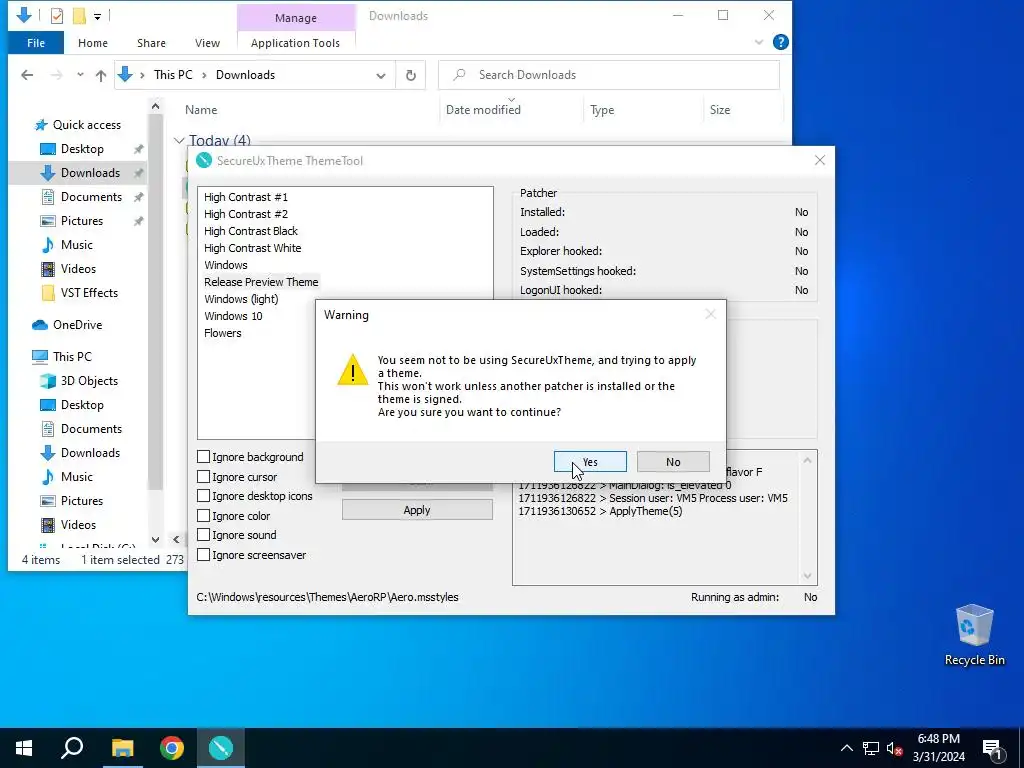Sort by Date modified column

tap(483, 110)
